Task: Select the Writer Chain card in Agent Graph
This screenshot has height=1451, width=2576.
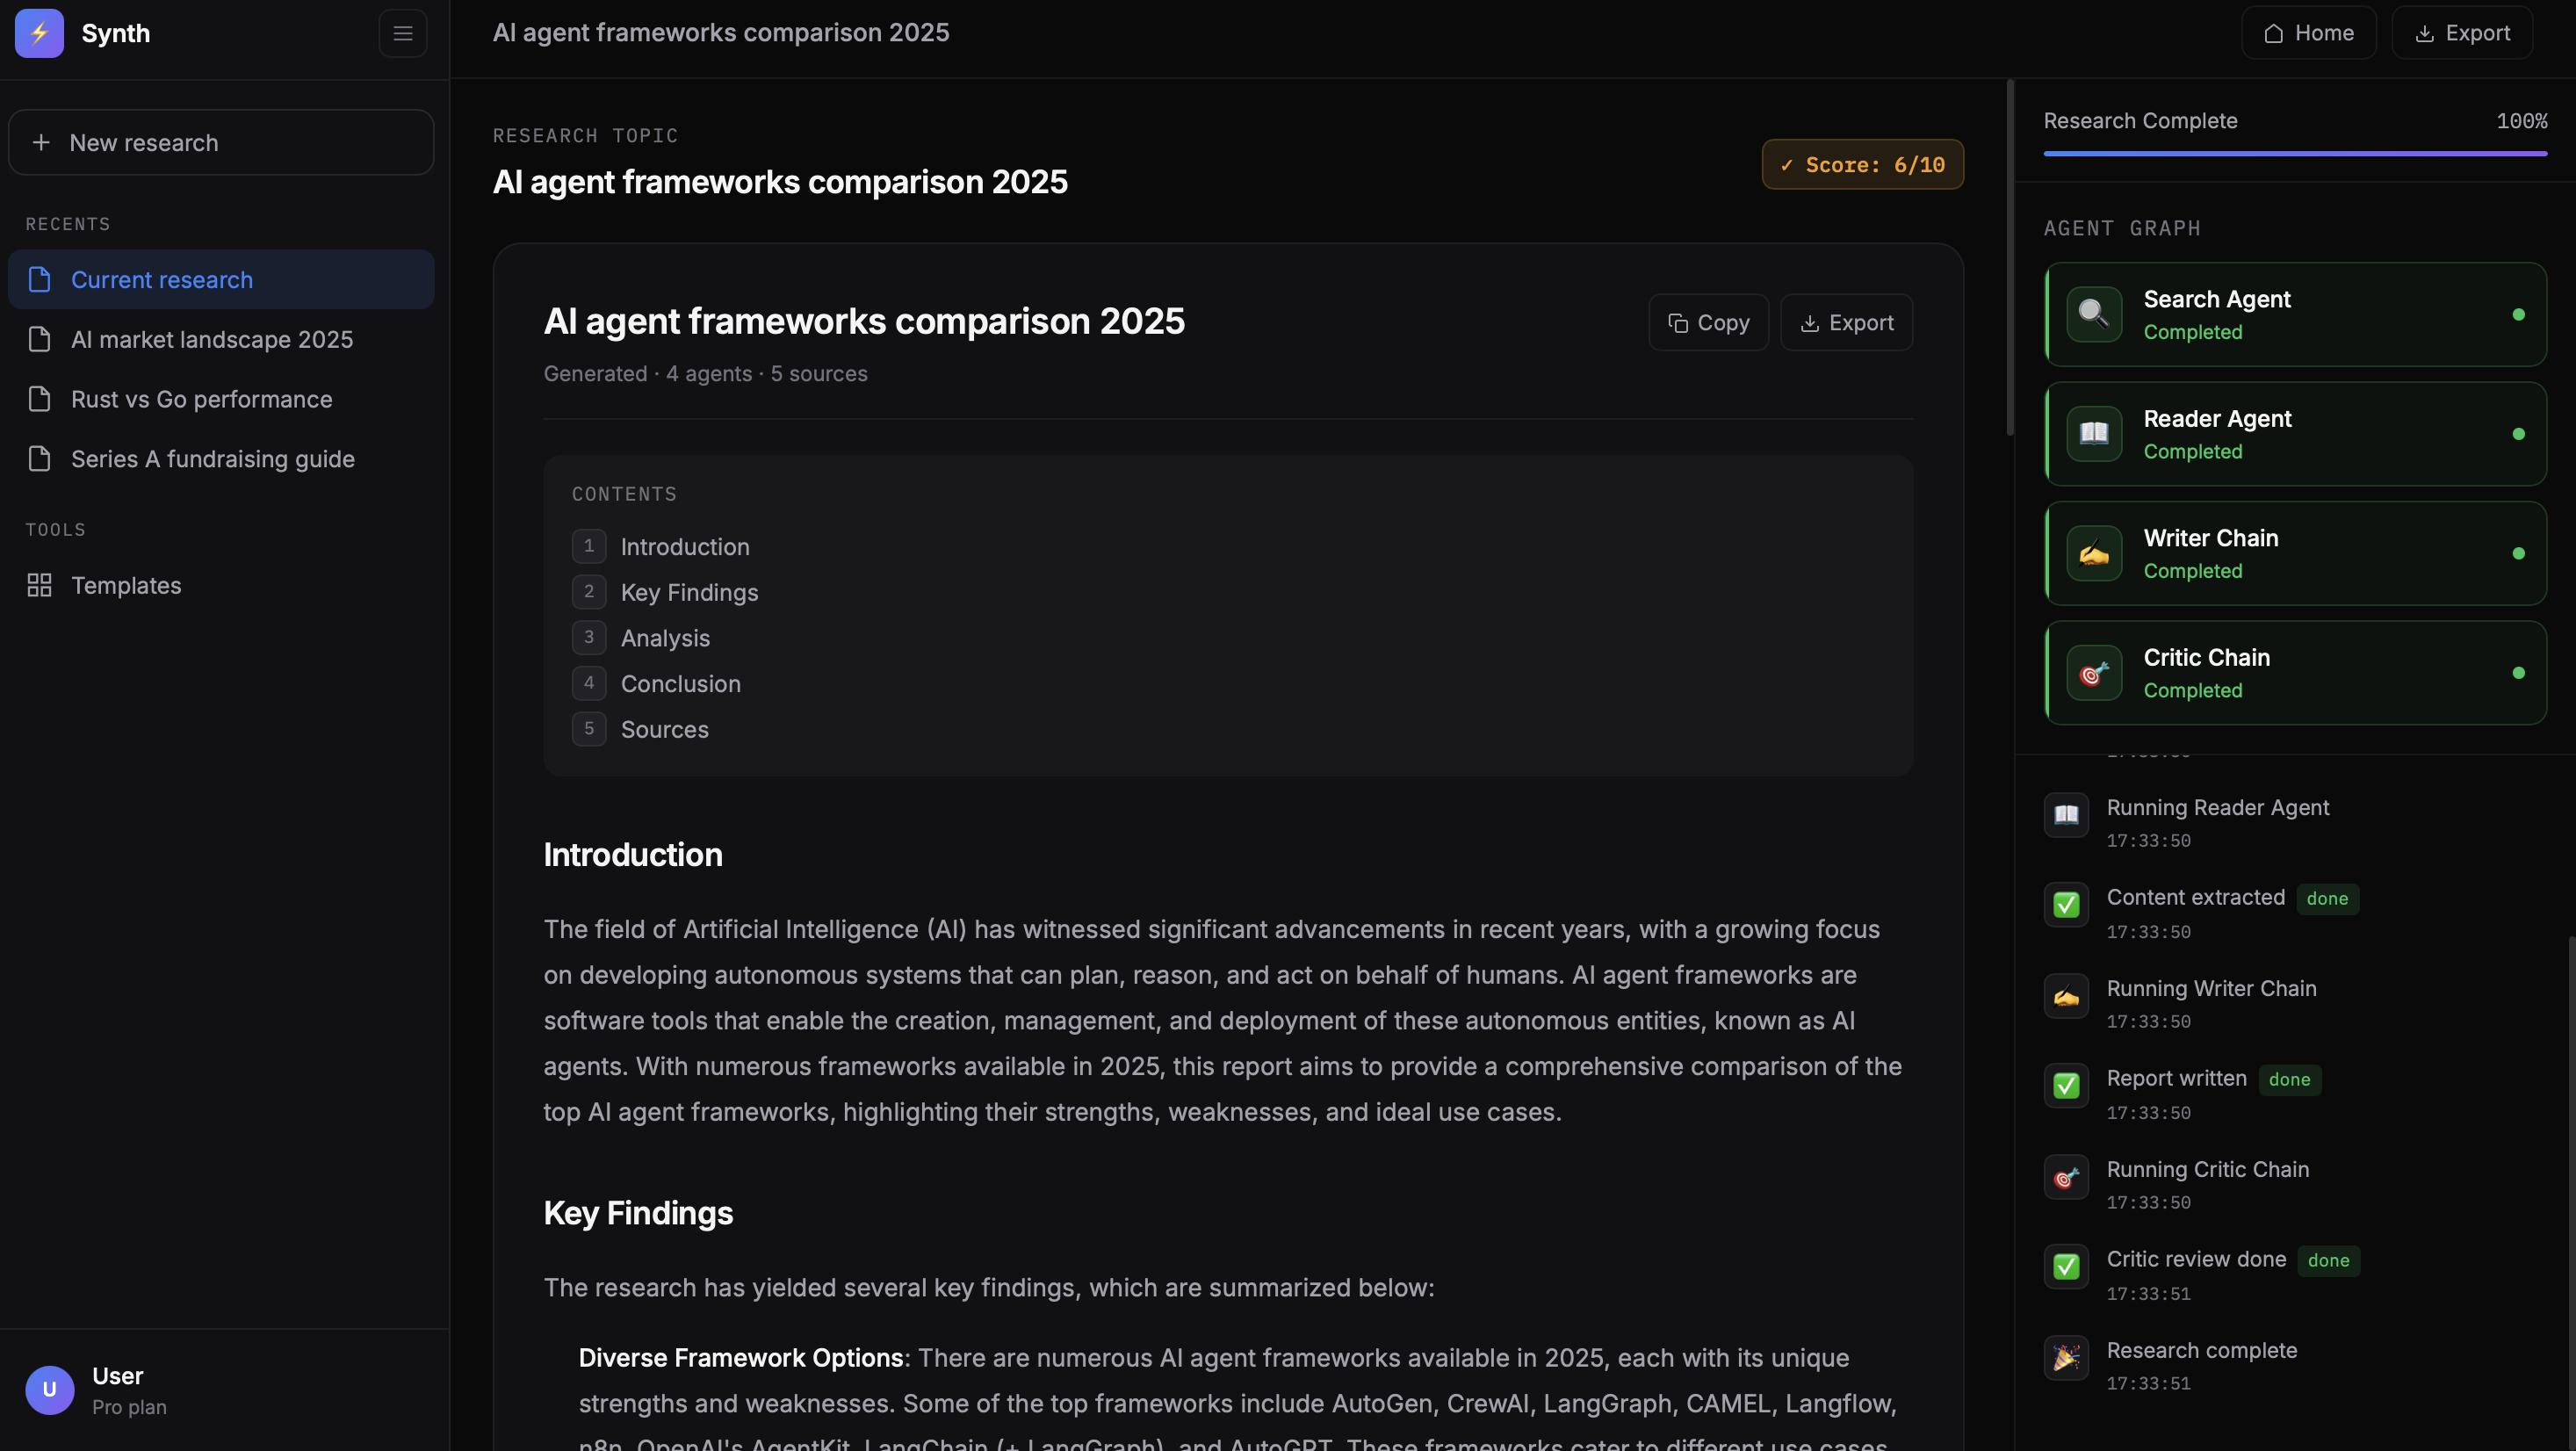Action: (2295, 553)
